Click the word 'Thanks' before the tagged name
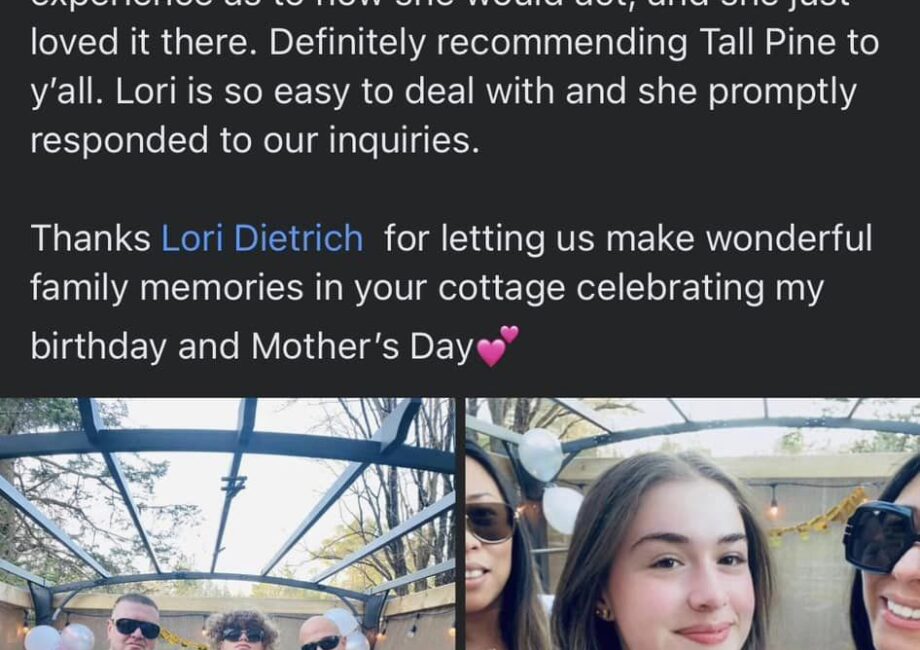The width and height of the screenshot is (920, 650). 90,238
